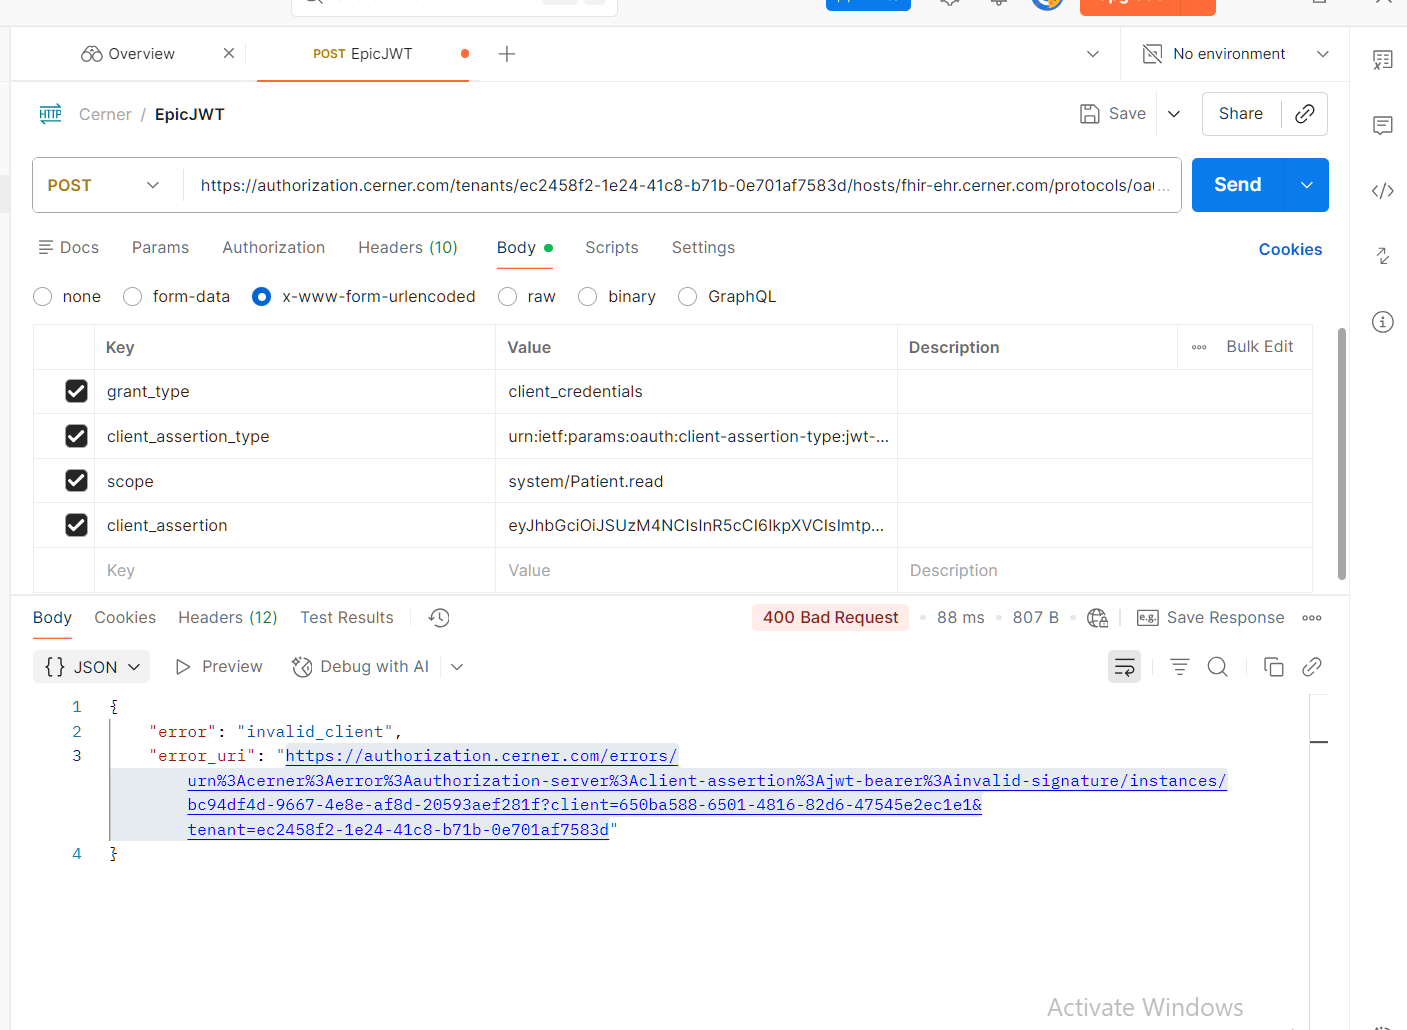Uncheck the scope parameter checkbox
The width and height of the screenshot is (1407, 1030).
(76, 481)
